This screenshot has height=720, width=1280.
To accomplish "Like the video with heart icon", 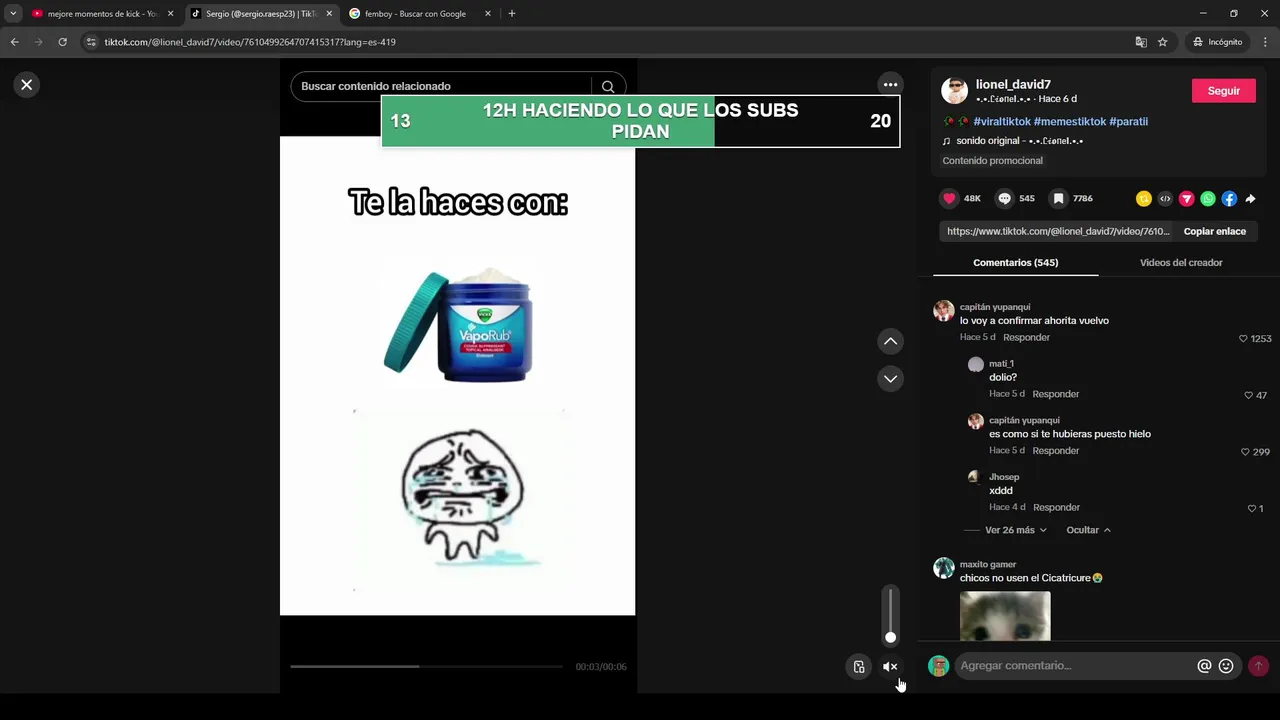I will 950,199.
